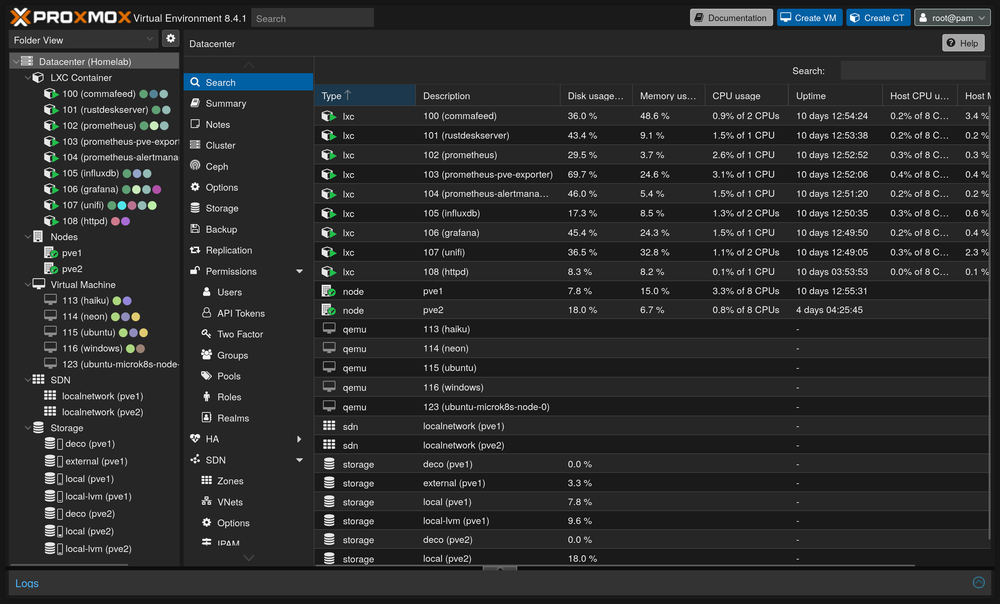Image resolution: width=1000 pixels, height=604 pixels.
Task: Click the node icon for pve1 in tree
Action: 50,253
